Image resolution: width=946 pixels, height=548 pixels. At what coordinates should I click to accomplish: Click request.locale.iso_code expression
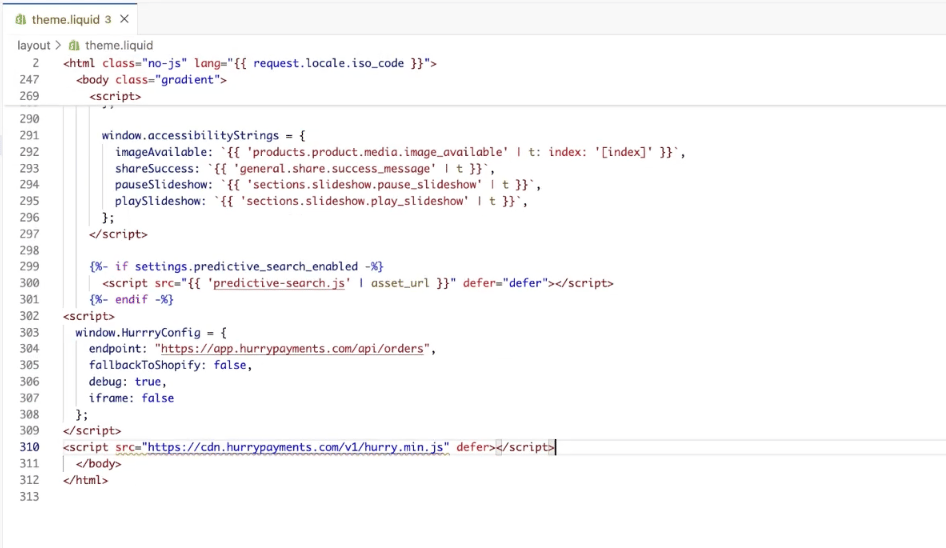(328, 63)
